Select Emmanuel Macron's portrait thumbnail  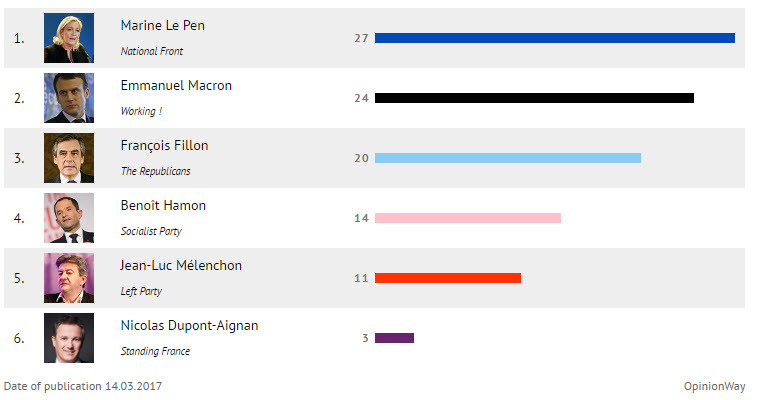point(69,98)
